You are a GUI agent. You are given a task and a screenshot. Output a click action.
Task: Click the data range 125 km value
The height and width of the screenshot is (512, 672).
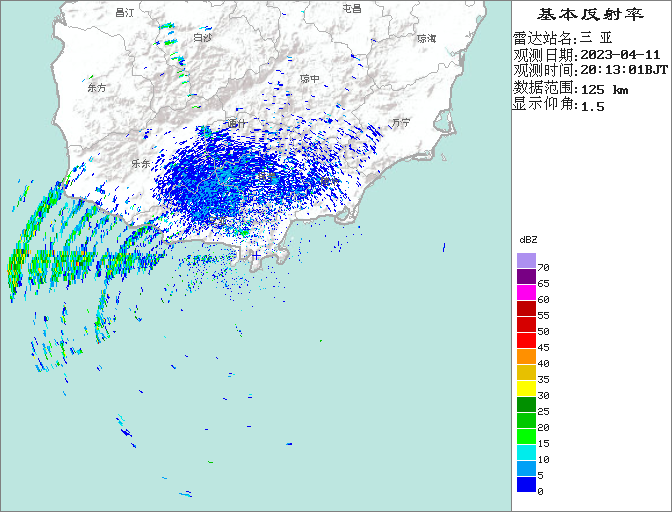pyautogui.click(x=604, y=90)
